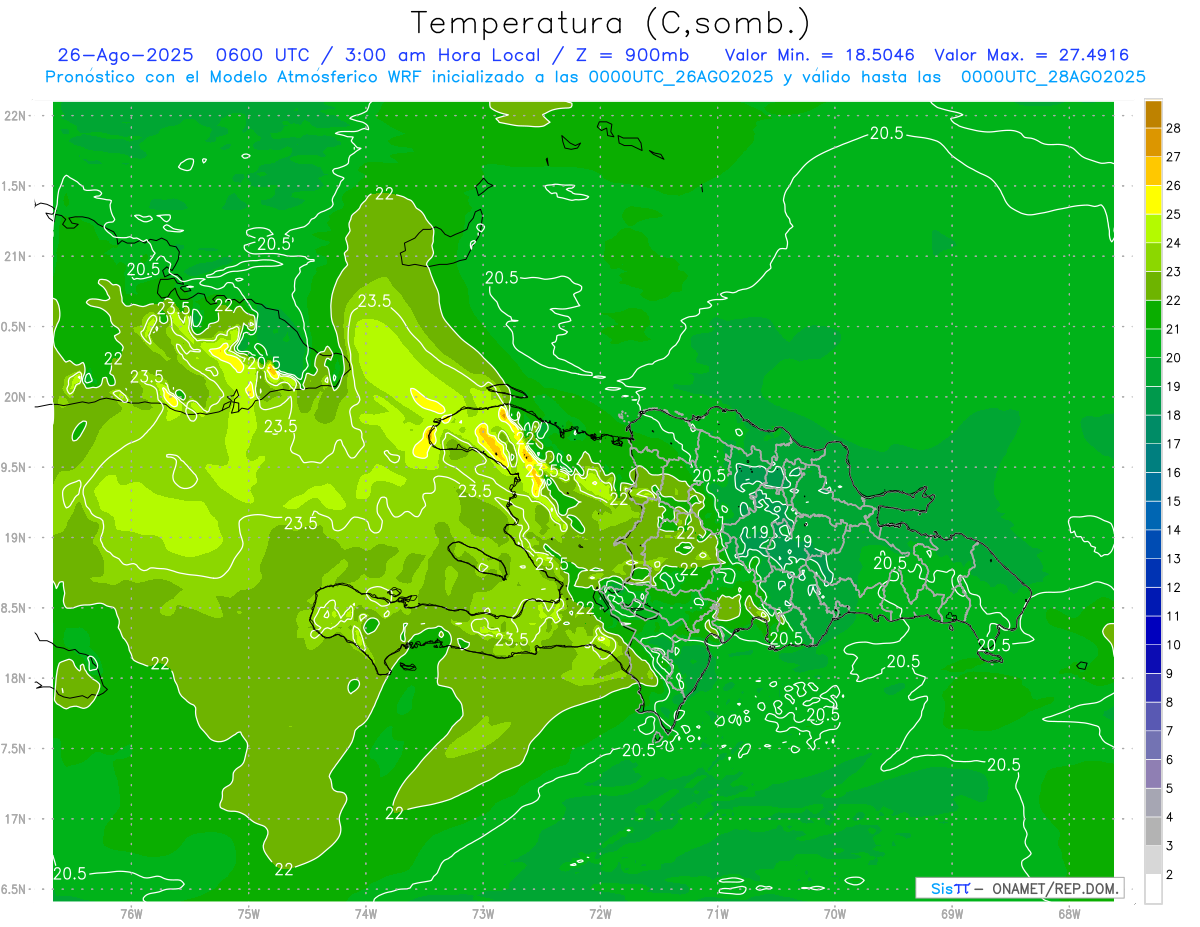Screen dimensions: 1200x927
Task: Click the '69W' longitude axis label
Action: [952, 913]
